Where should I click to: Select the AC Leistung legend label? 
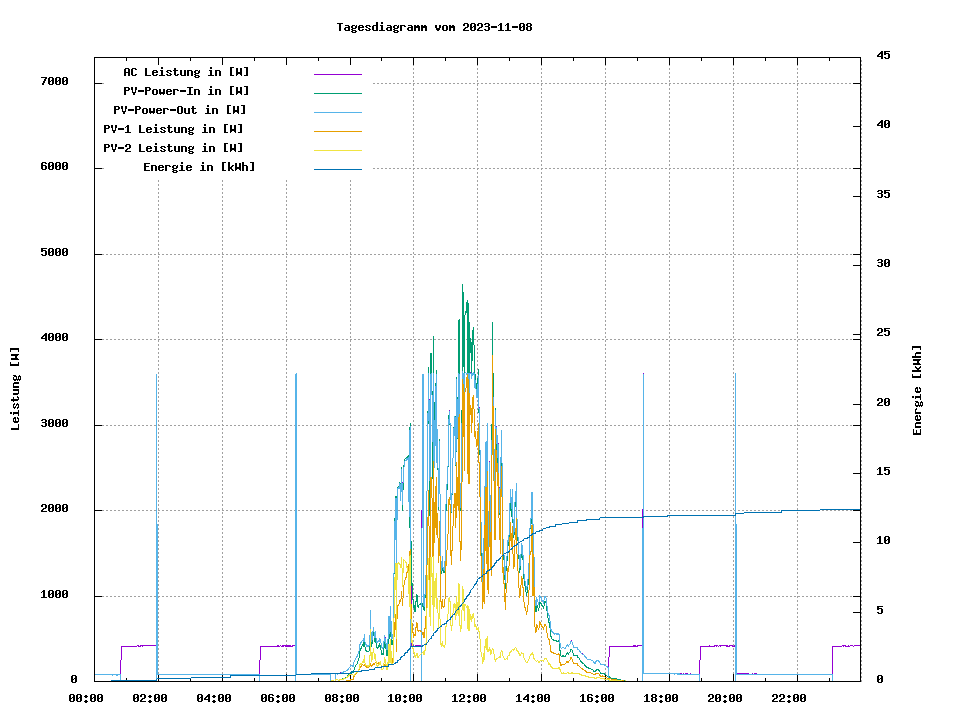pos(186,72)
